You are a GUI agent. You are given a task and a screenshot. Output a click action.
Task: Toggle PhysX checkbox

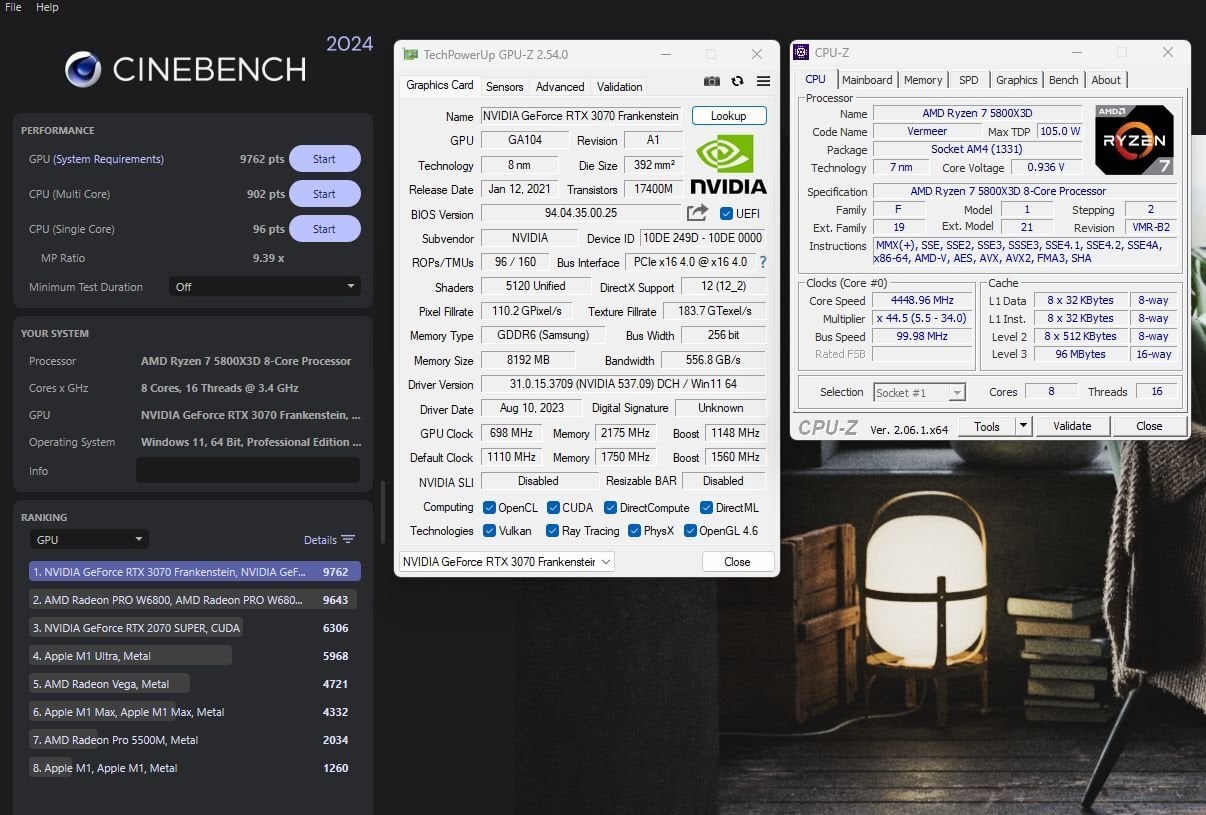pos(634,531)
